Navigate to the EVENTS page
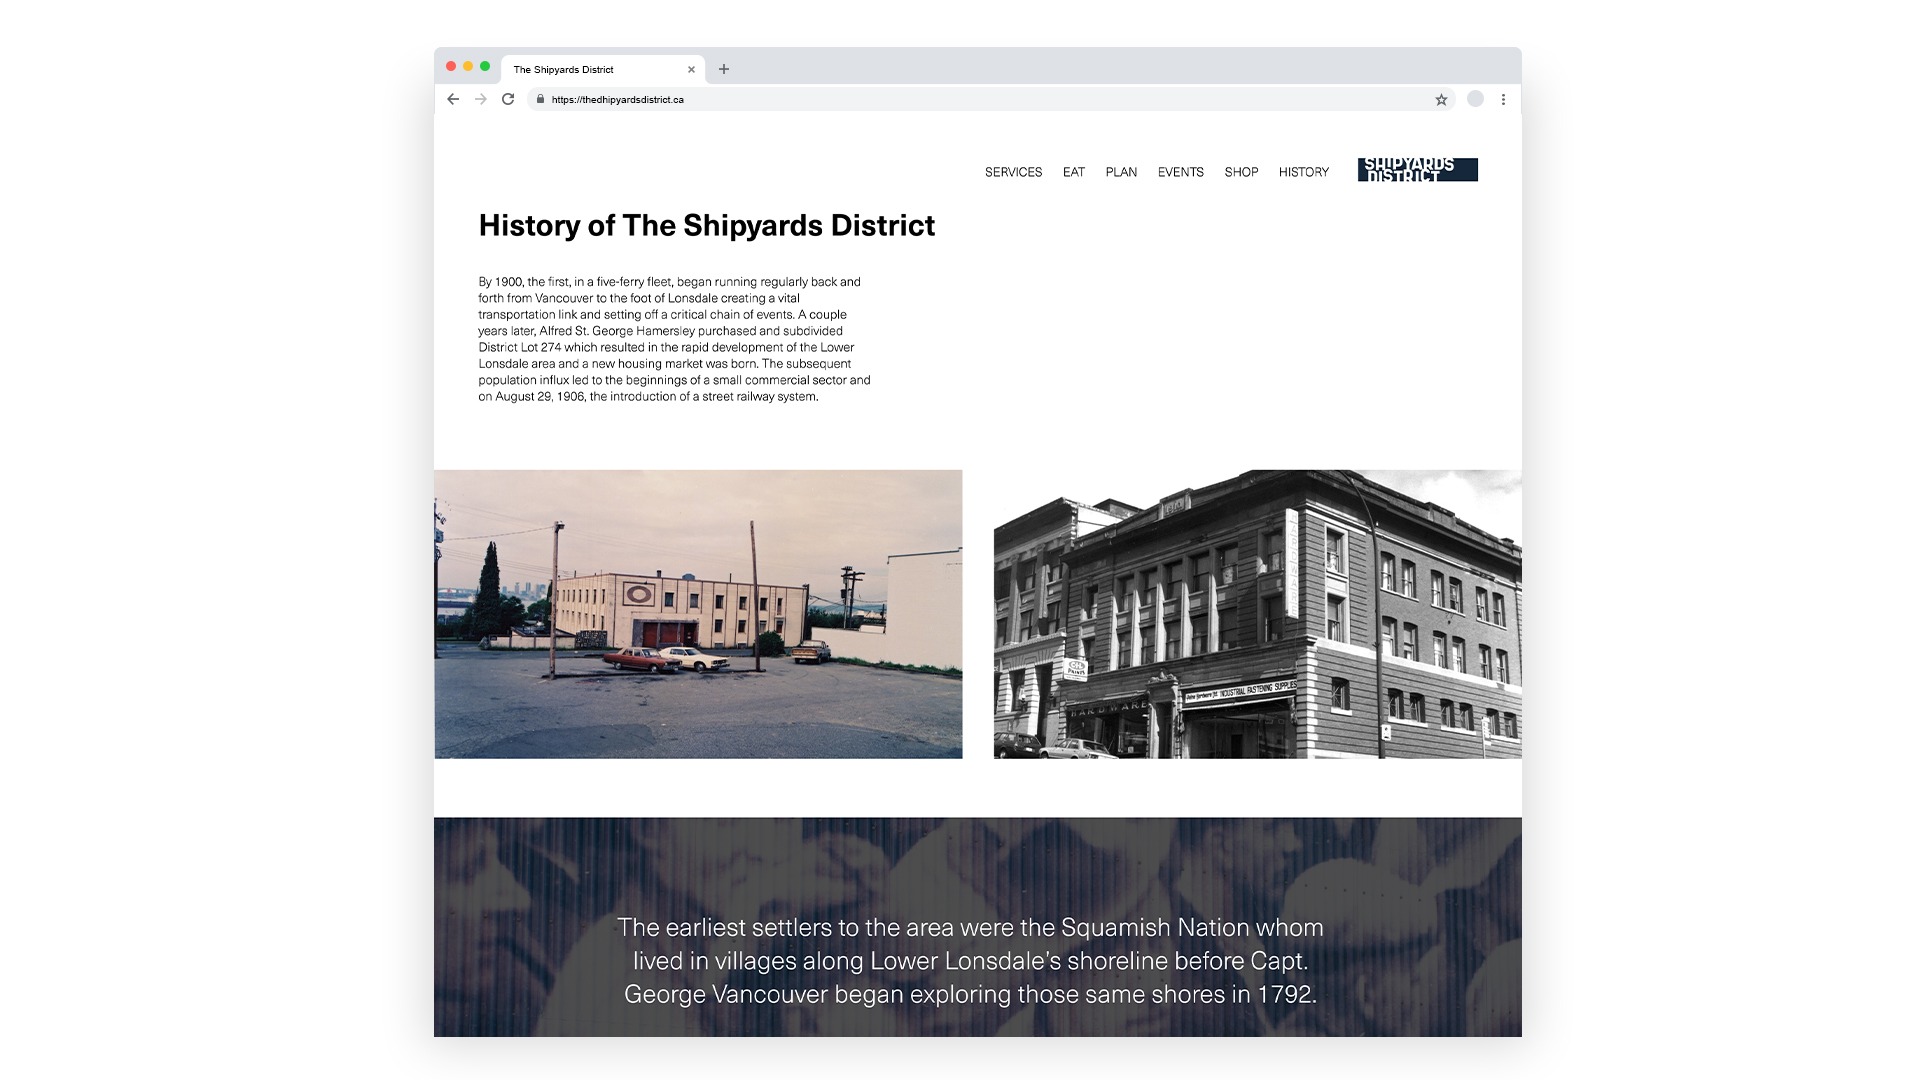This screenshot has height=1080, width=1920. (1180, 172)
